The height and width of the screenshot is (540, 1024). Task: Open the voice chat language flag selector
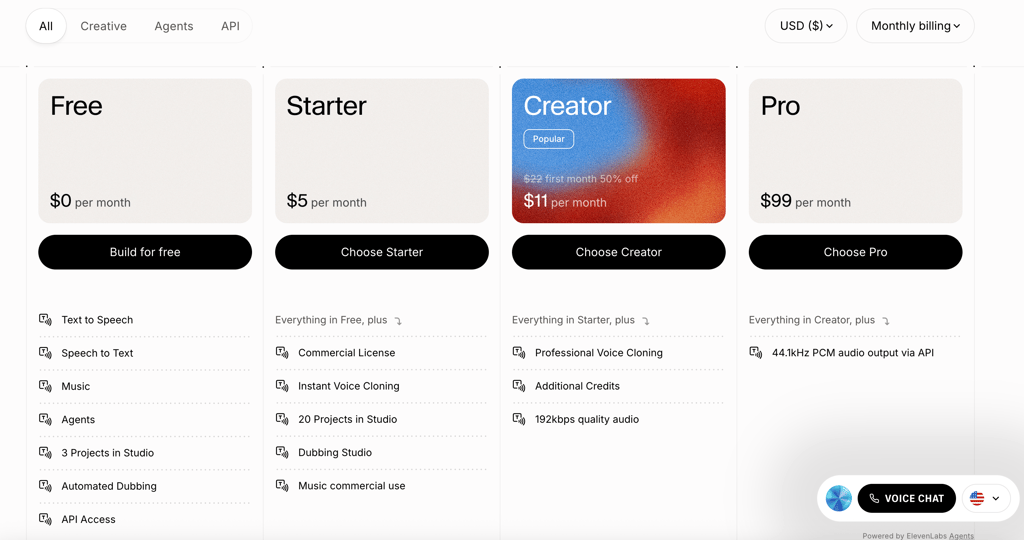coord(985,498)
